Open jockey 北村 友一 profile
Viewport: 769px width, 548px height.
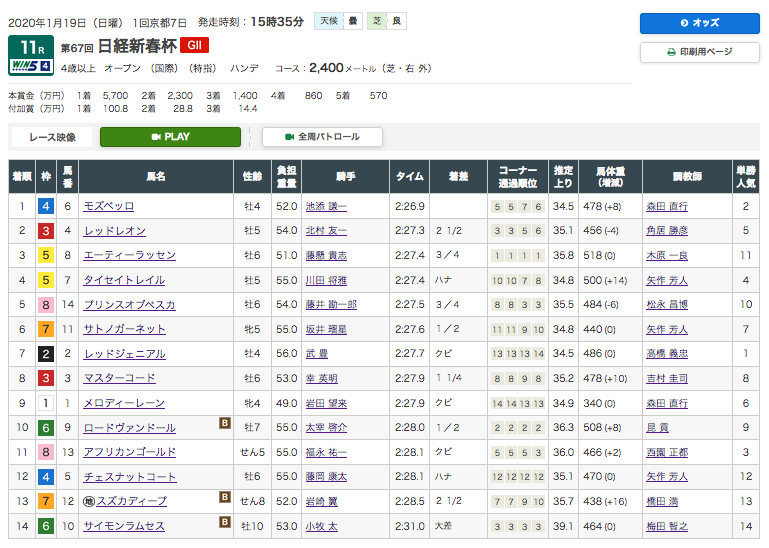pyautogui.click(x=326, y=231)
